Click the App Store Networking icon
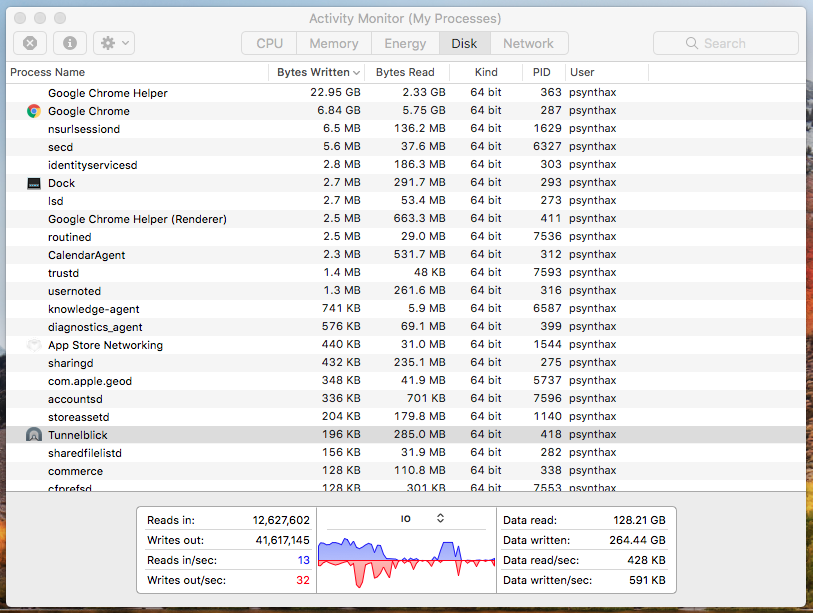This screenshot has height=613, width=813. coord(34,345)
